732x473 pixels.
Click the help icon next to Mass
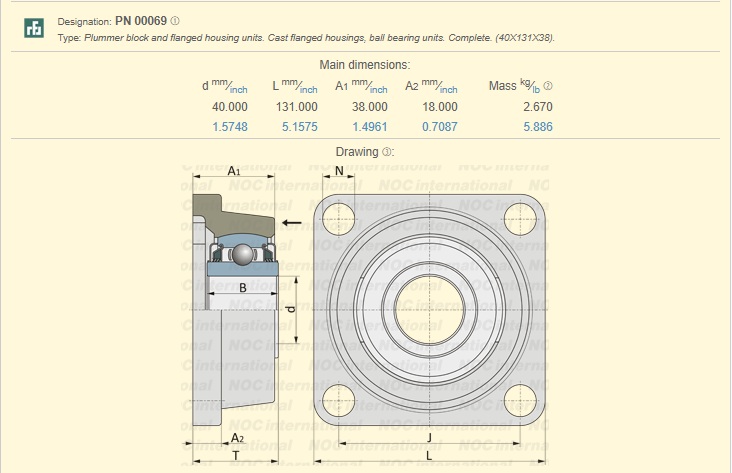tap(548, 86)
